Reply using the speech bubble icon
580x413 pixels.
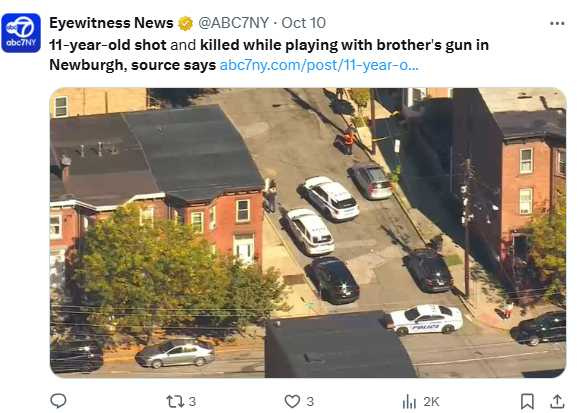(58, 401)
